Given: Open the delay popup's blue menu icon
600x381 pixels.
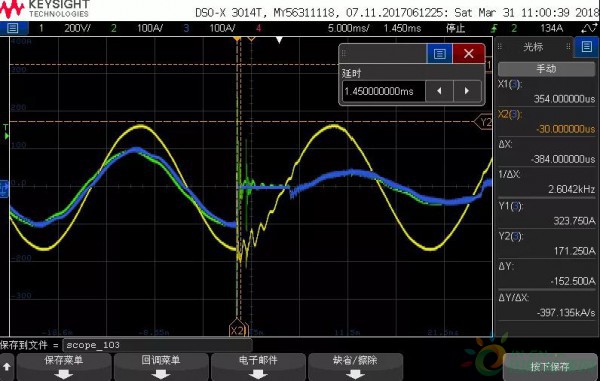Looking at the screenshot, I should (439, 54).
